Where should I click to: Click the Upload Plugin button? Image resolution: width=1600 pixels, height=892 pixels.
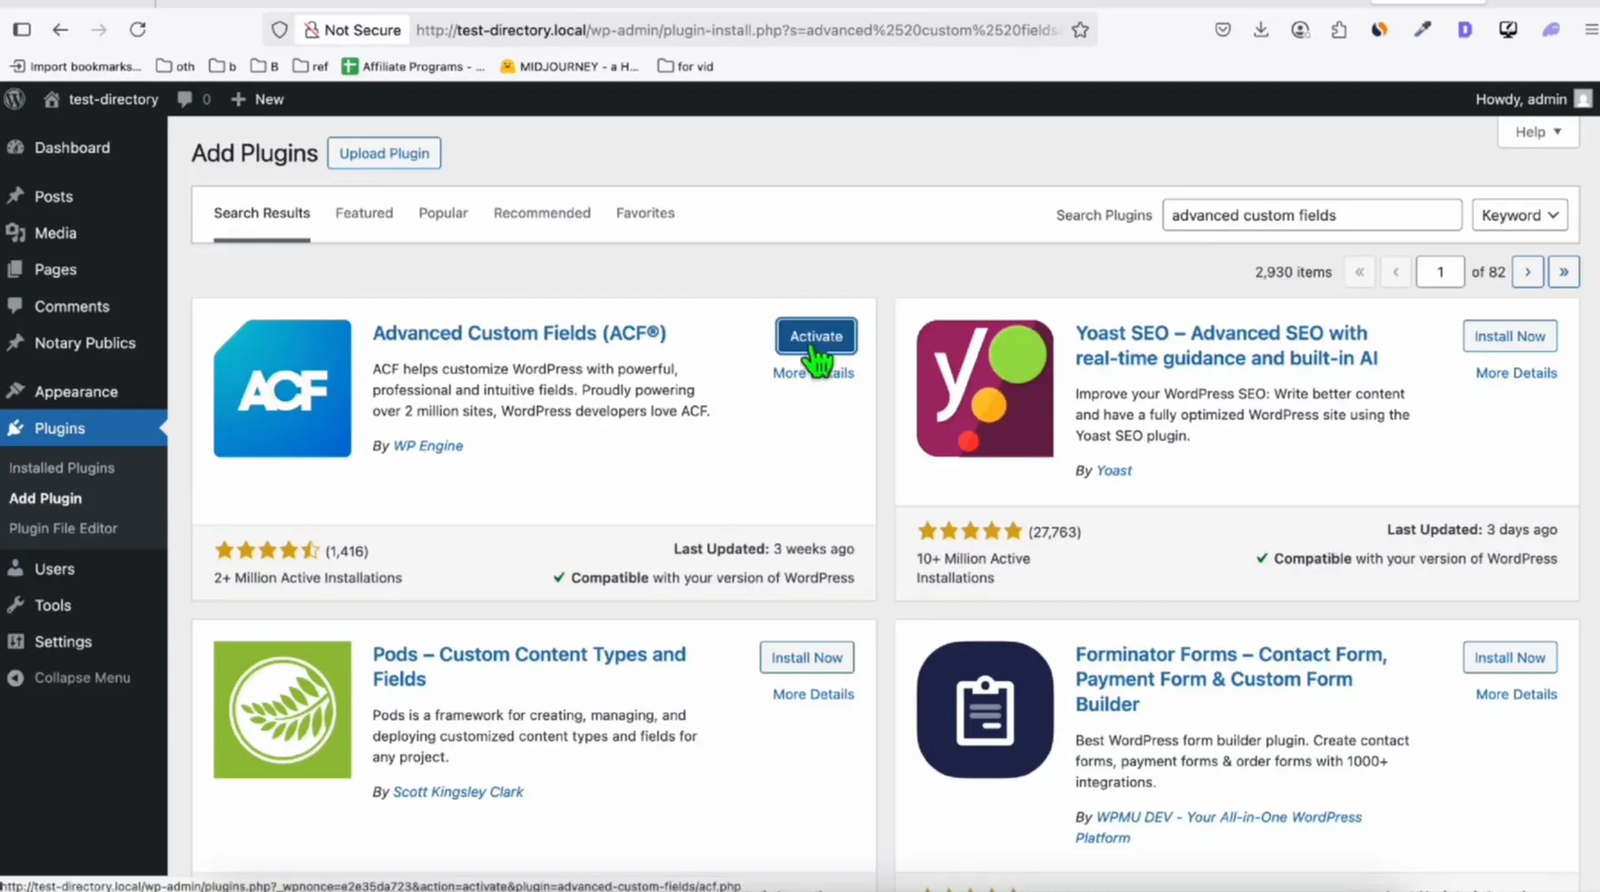(384, 153)
